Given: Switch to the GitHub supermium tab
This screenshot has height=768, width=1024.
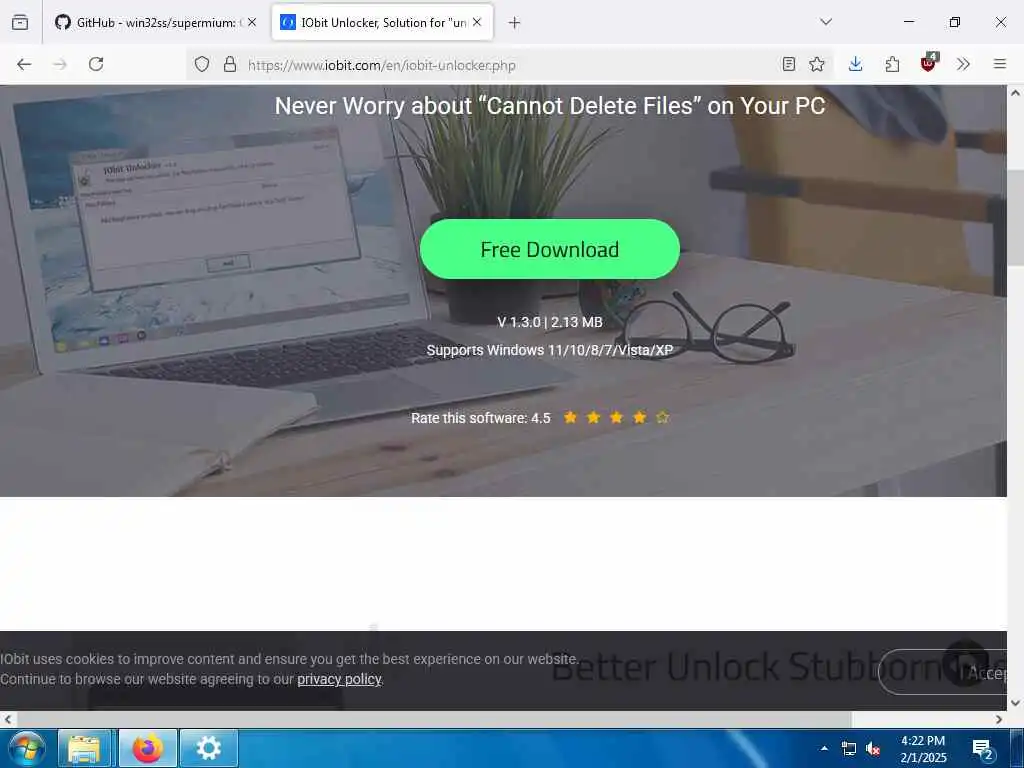Looking at the screenshot, I should pyautogui.click(x=155, y=22).
